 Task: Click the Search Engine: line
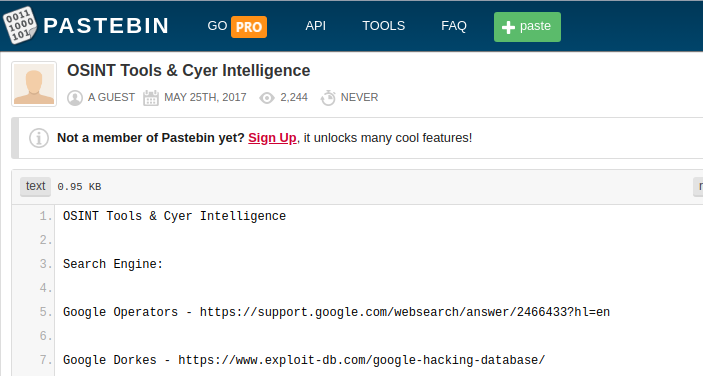click(x=113, y=264)
